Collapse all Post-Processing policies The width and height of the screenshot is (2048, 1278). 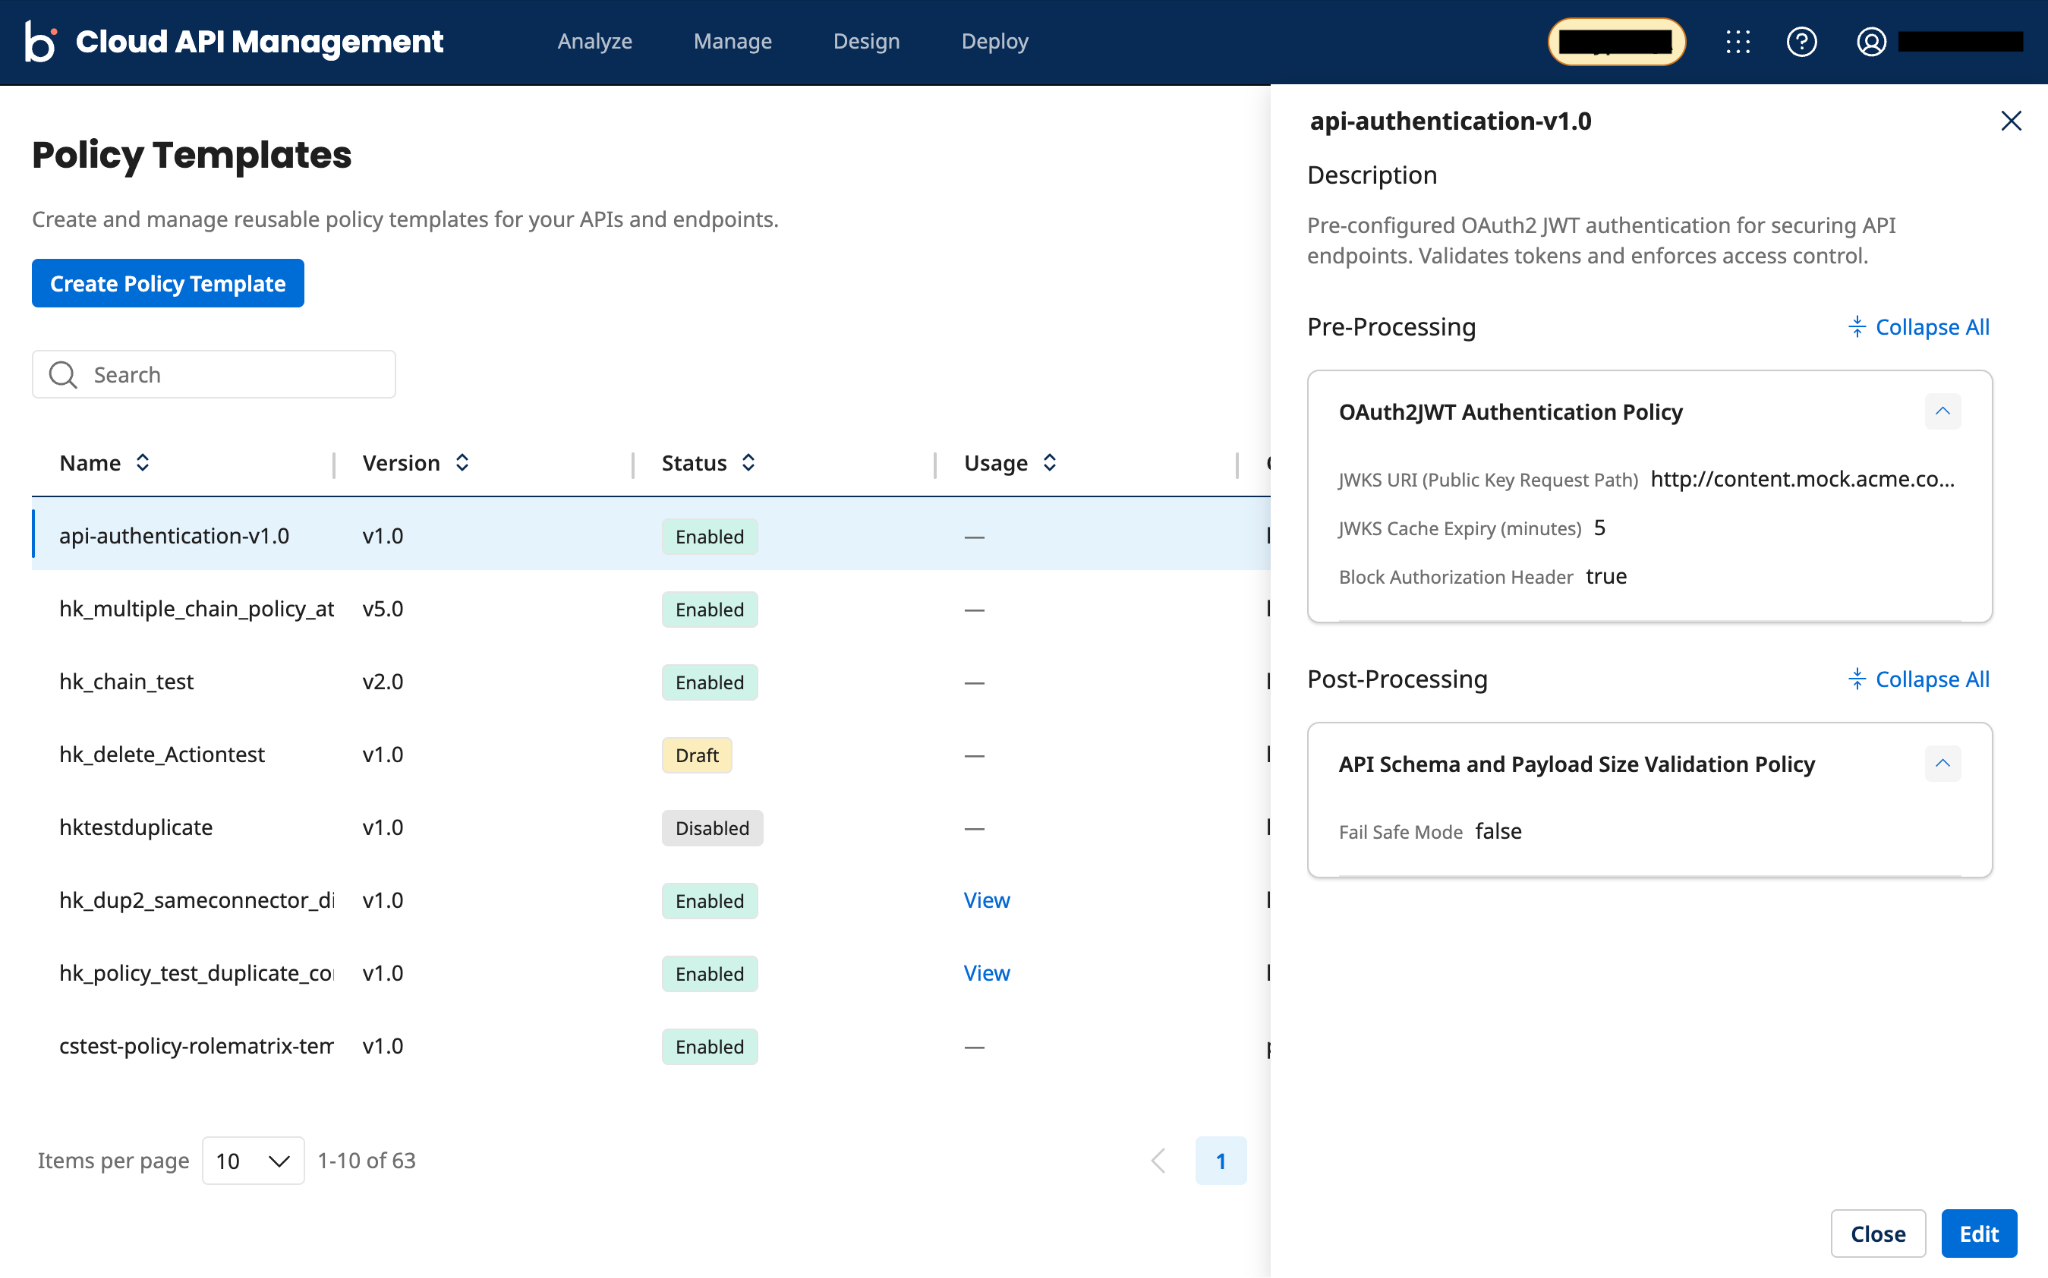(x=1919, y=679)
